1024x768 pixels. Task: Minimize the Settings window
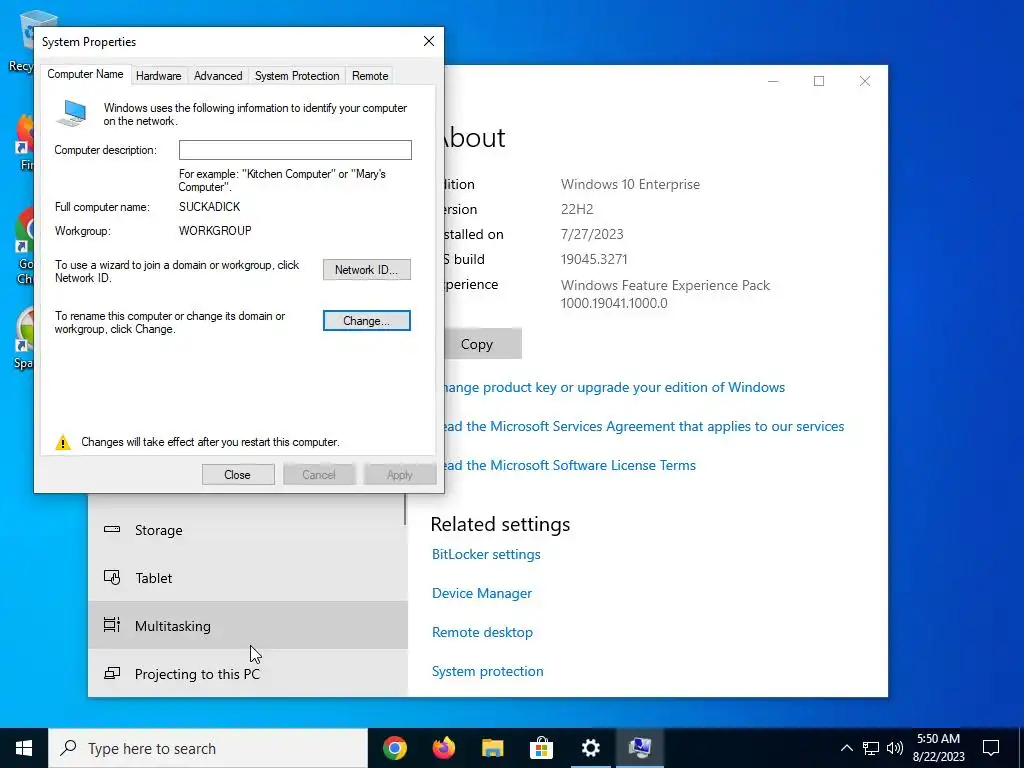[773, 81]
